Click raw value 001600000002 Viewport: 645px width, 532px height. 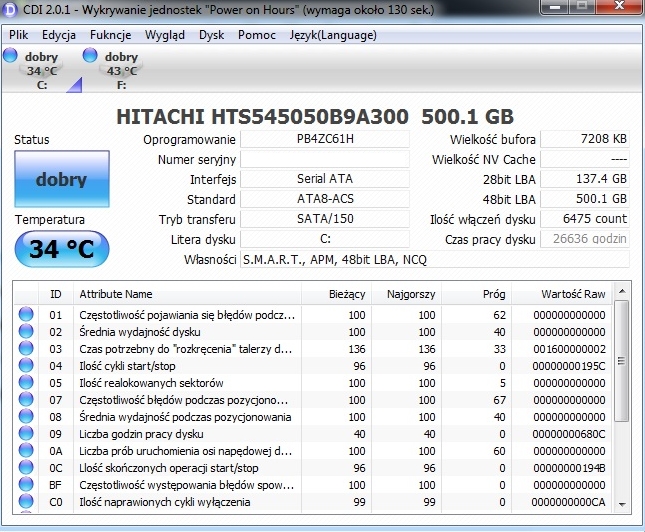569,349
